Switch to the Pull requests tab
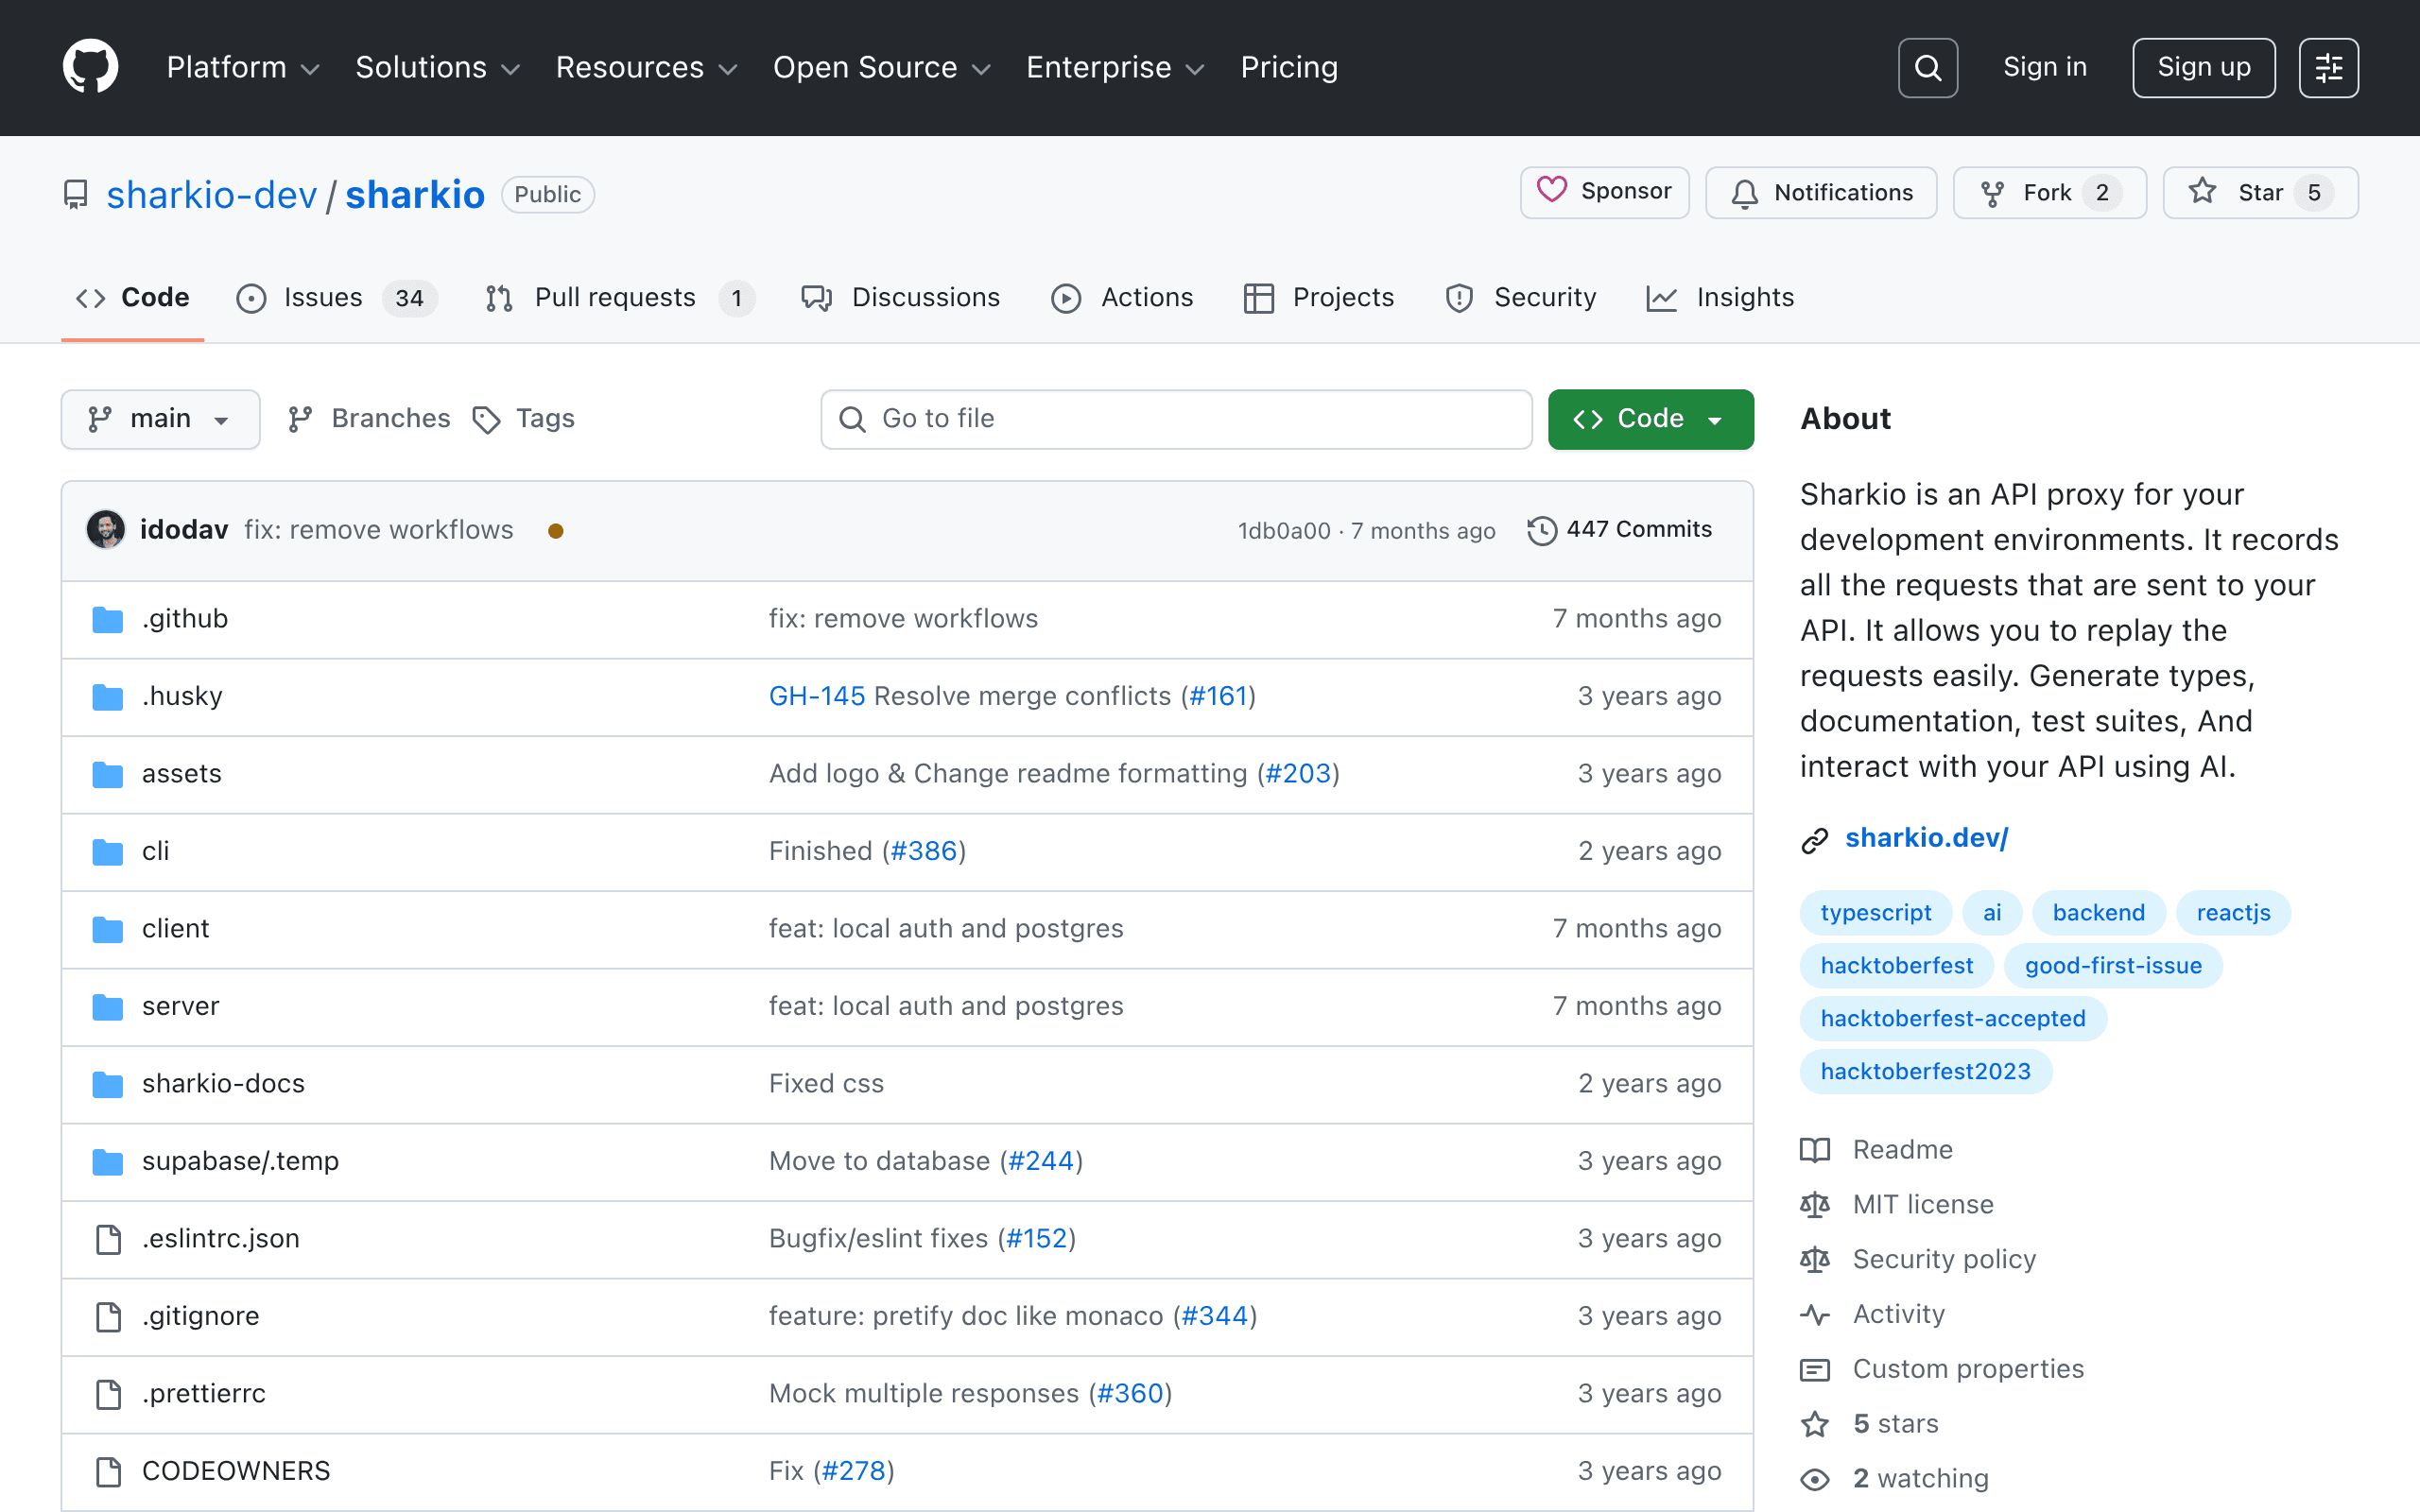This screenshot has width=2420, height=1512. click(619, 298)
